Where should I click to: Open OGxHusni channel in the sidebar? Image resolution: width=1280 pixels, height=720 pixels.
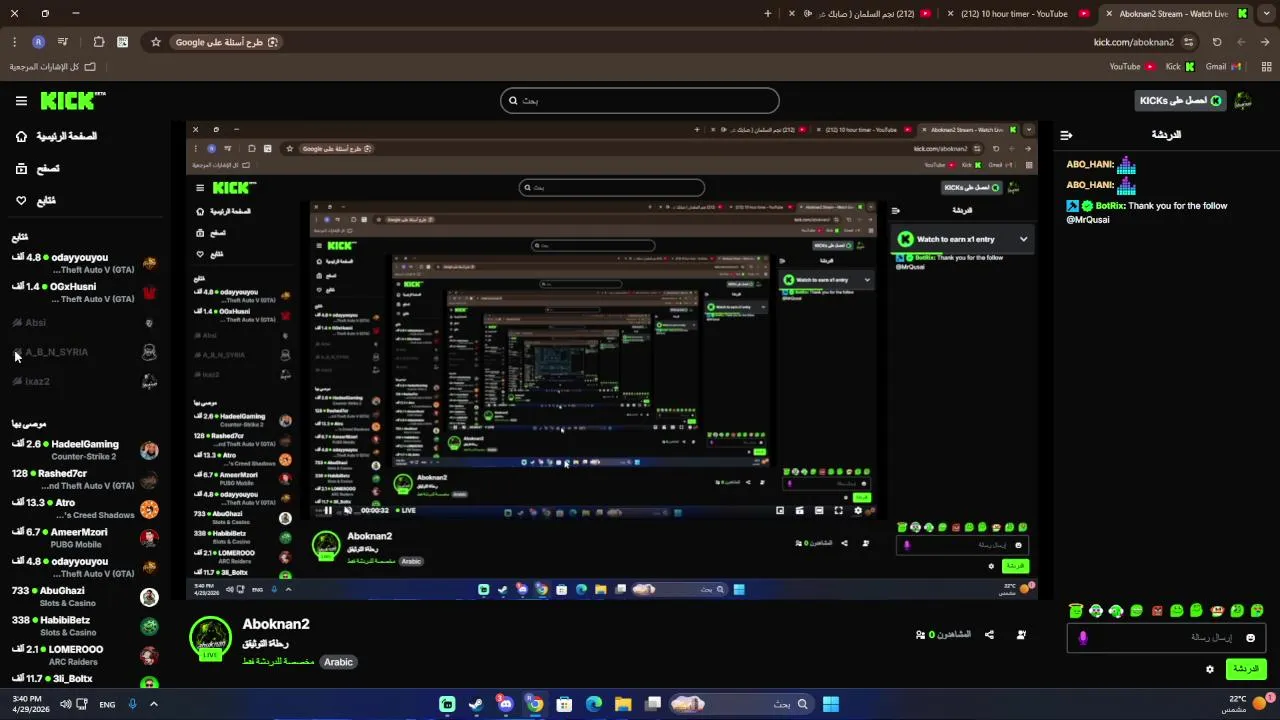pyautogui.click(x=85, y=292)
